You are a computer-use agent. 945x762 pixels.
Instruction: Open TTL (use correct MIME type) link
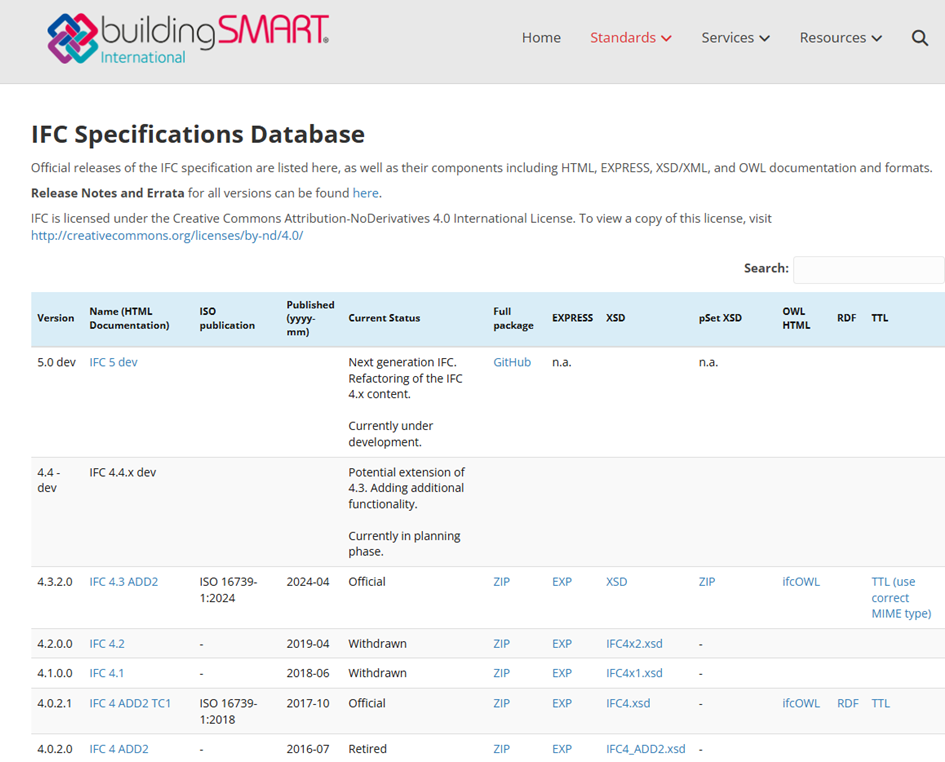[900, 597]
